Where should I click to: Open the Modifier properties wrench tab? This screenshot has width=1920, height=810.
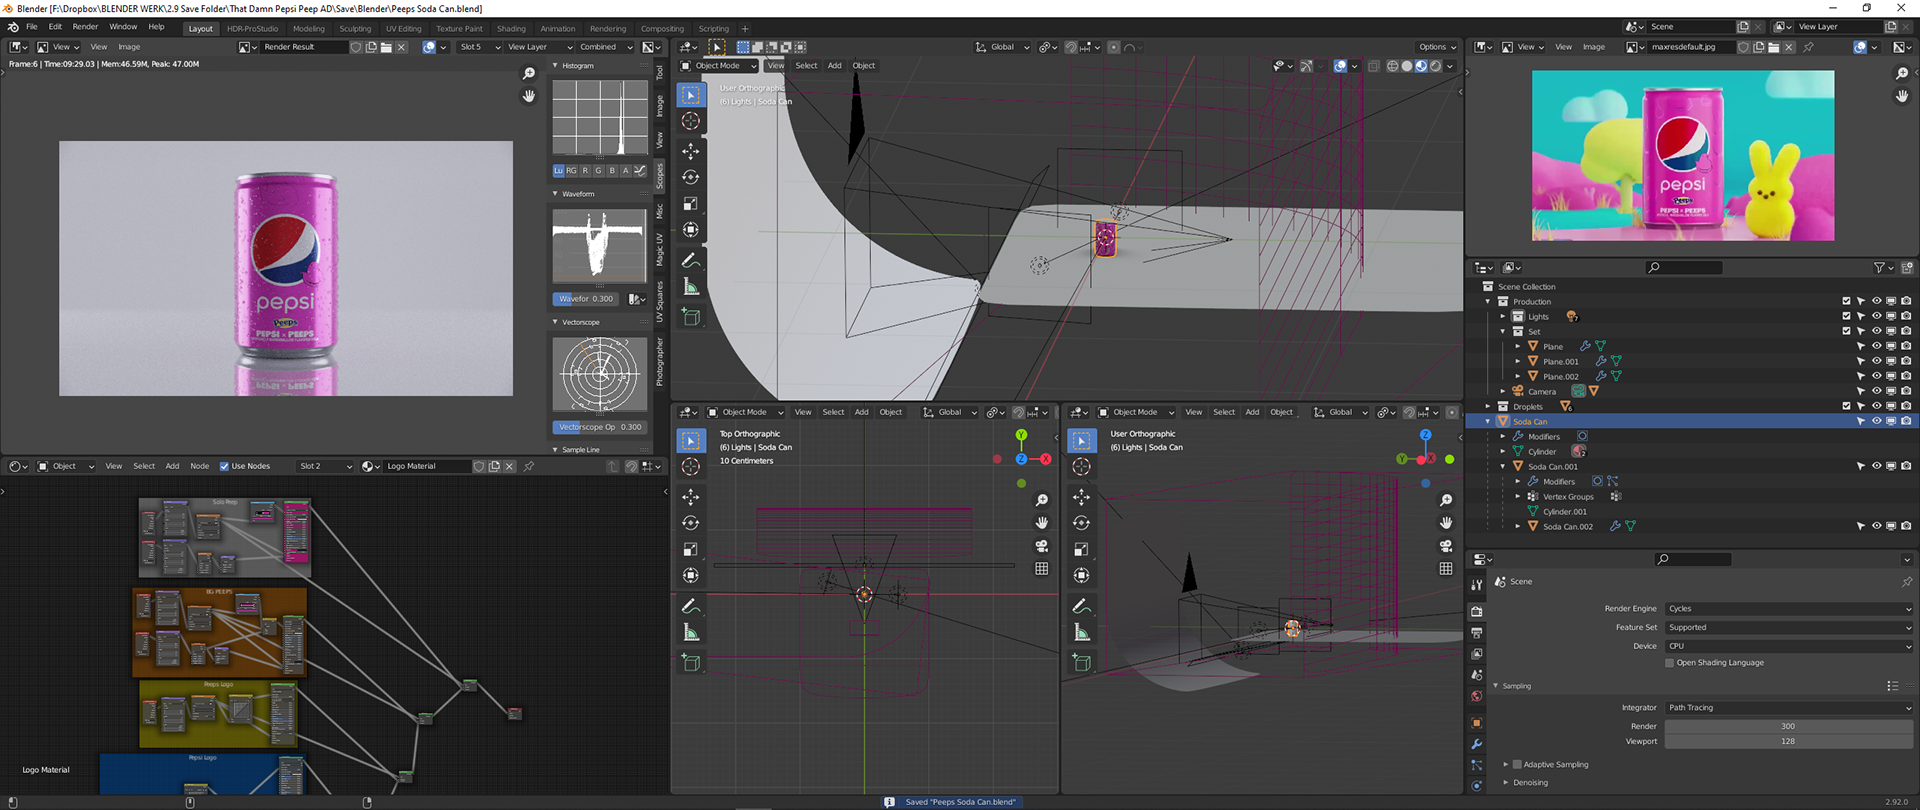[1477, 744]
